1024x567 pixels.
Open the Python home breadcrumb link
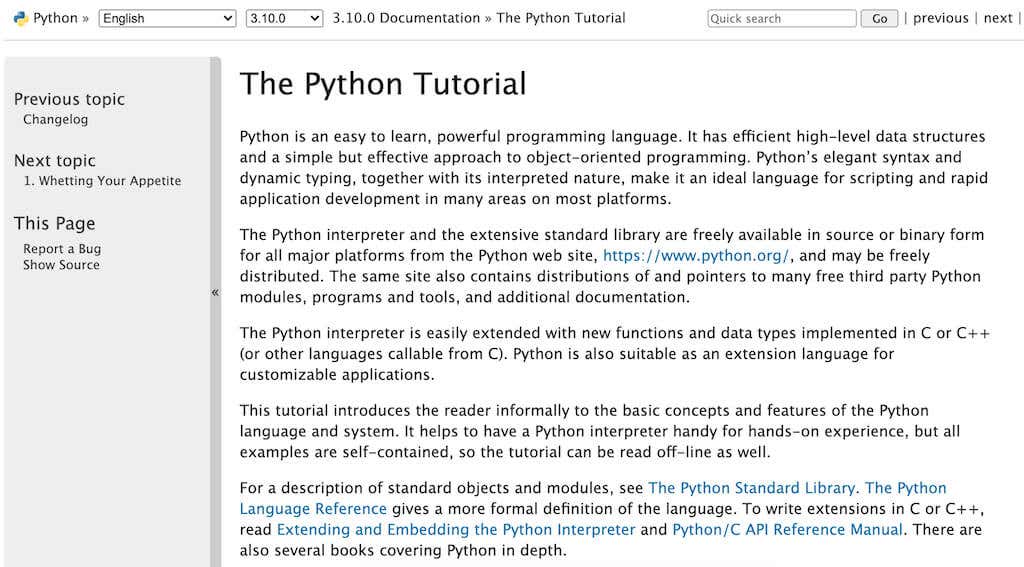[55, 18]
